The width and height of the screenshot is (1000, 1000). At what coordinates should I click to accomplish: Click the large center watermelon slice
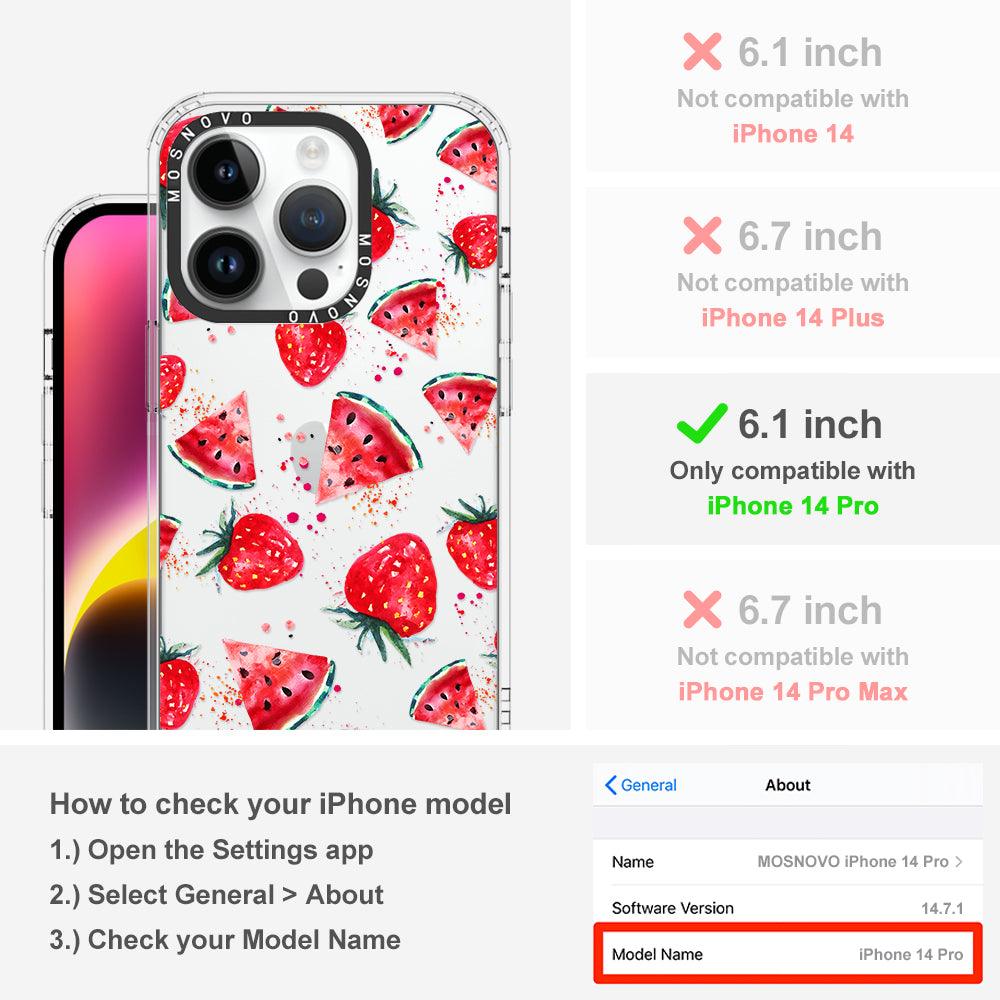coord(367,448)
